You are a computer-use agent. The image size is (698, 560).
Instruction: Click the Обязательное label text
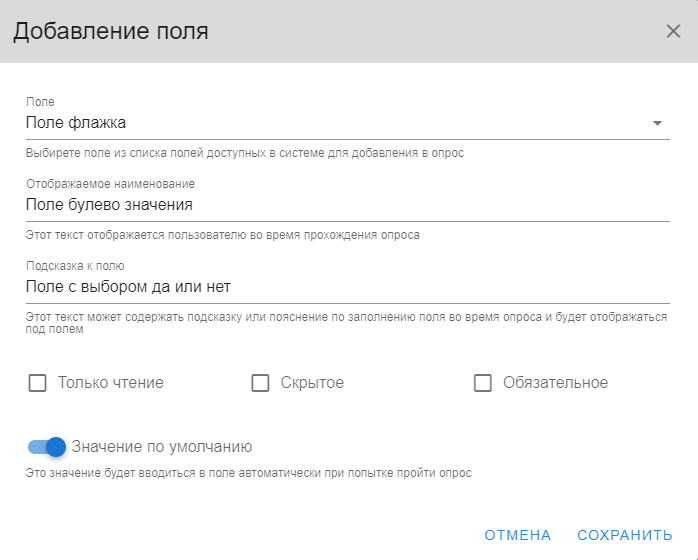[x=556, y=383]
